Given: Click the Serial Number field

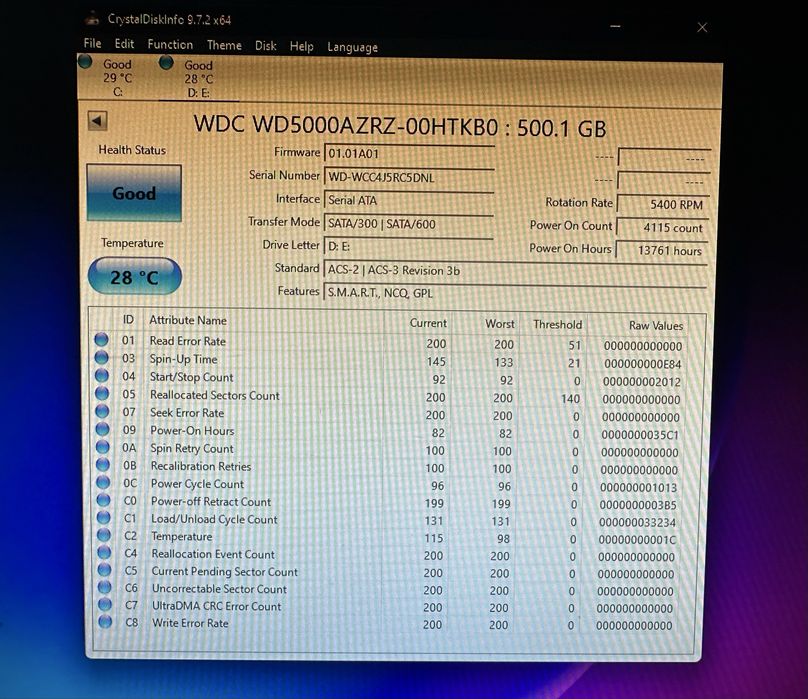Looking at the screenshot, I should pyautogui.click(x=409, y=177).
